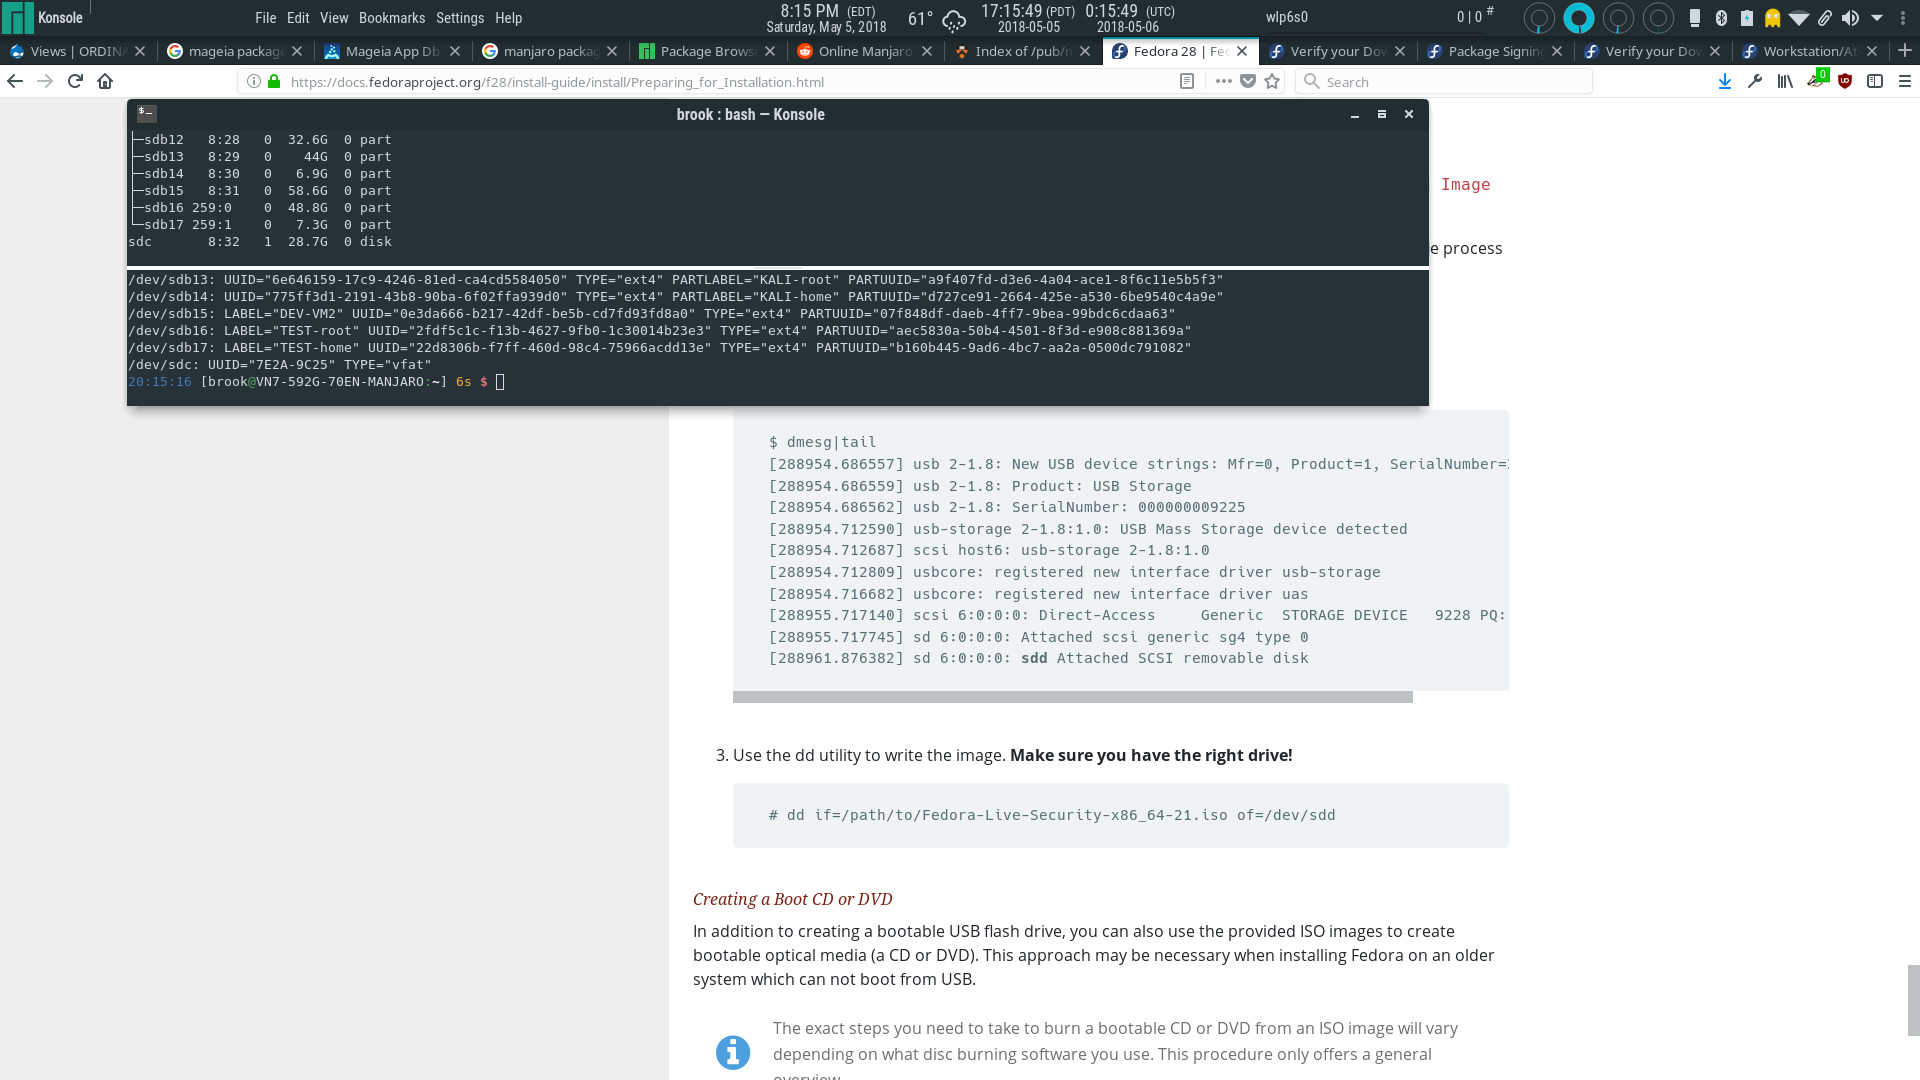Screen dimensions: 1920x1080
Task: View connection security via green padlock
Action: pos(274,81)
